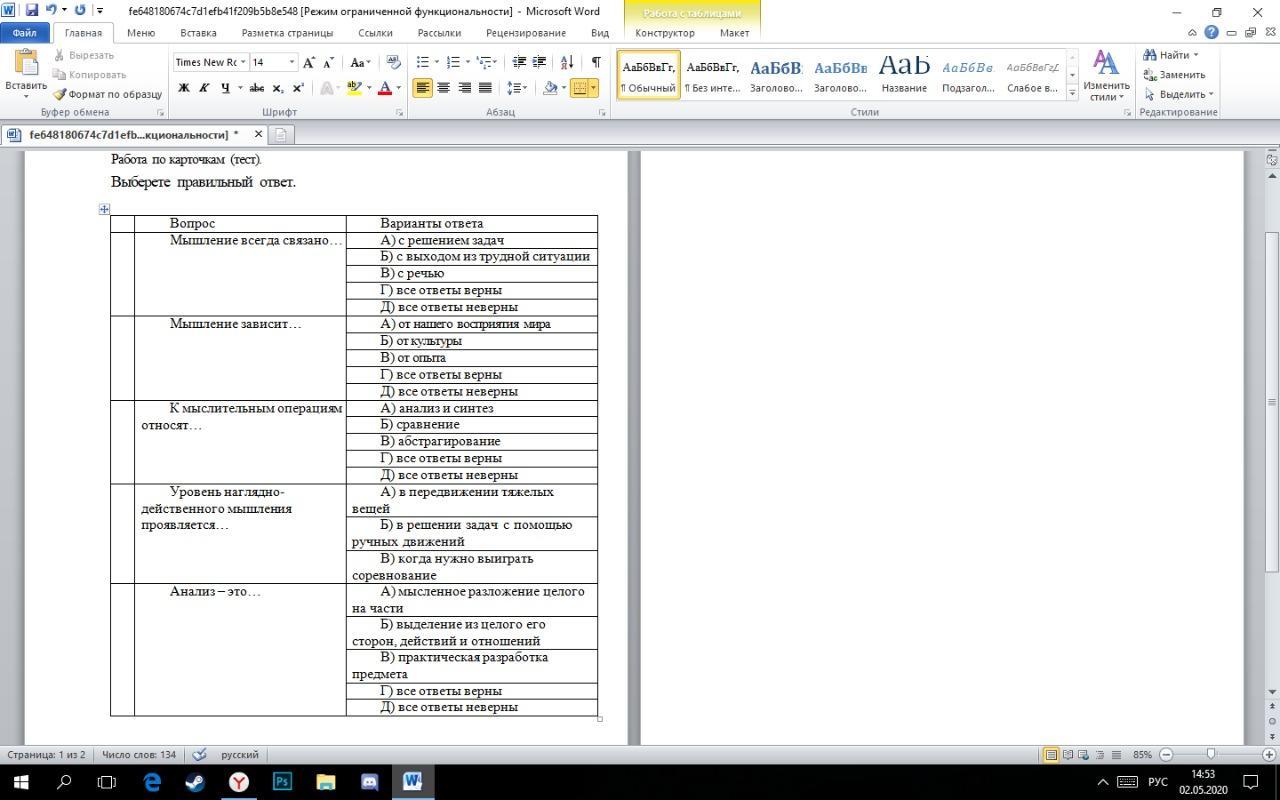Toggle show paragraph marks (¶)
This screenshot has width=1280, height=800.
[596, 62]
